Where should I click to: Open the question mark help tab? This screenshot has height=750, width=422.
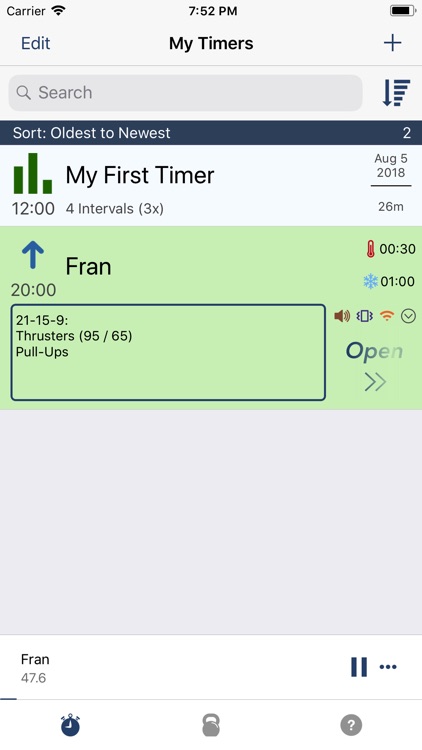point(351,725)
